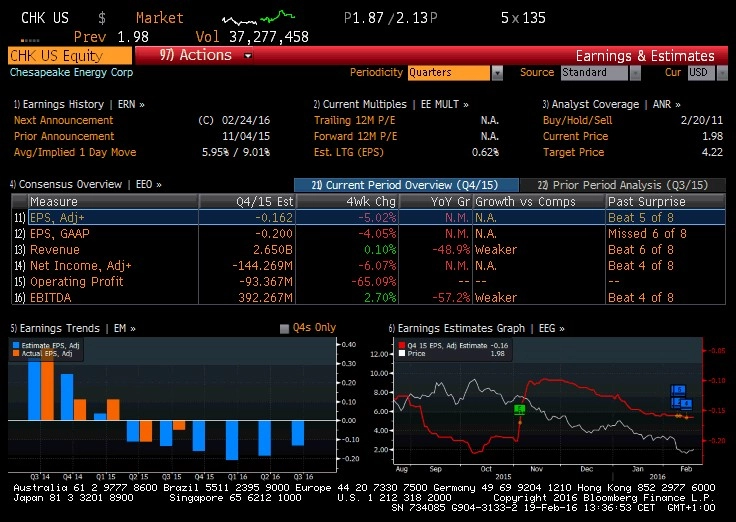Open Earnings History ERN link
The image size is (736, 522).
[x=79, y=104]
